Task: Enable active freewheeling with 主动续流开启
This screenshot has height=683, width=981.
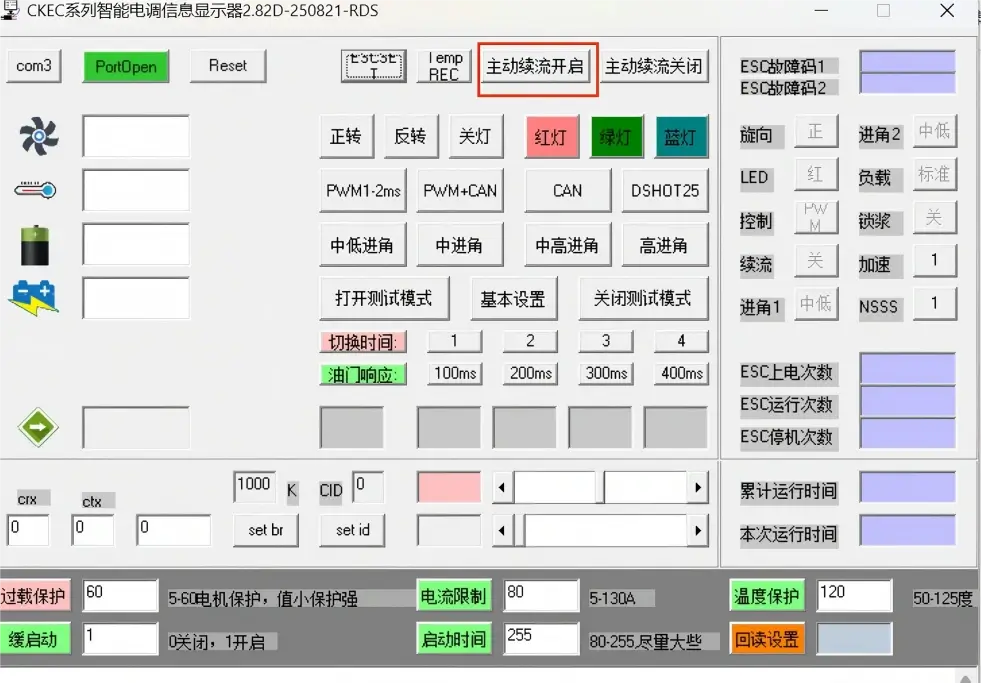Action: click(537, 67)
